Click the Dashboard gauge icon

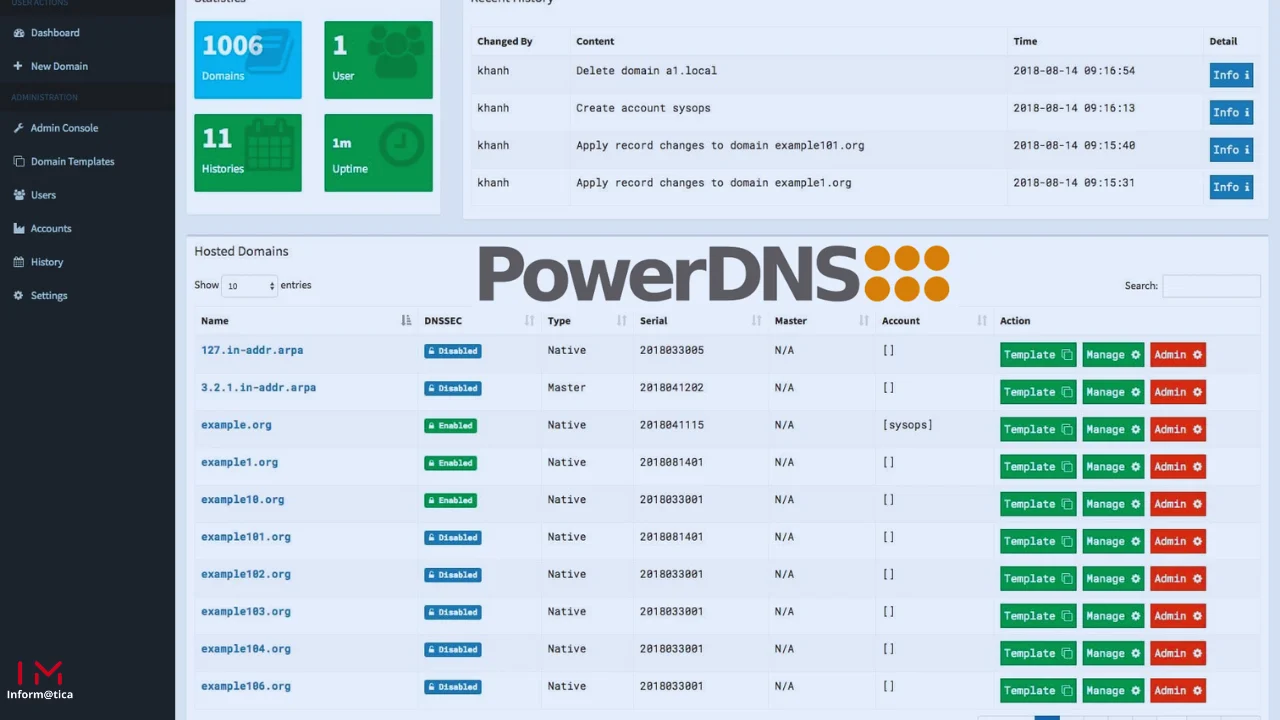click(18, 33)
